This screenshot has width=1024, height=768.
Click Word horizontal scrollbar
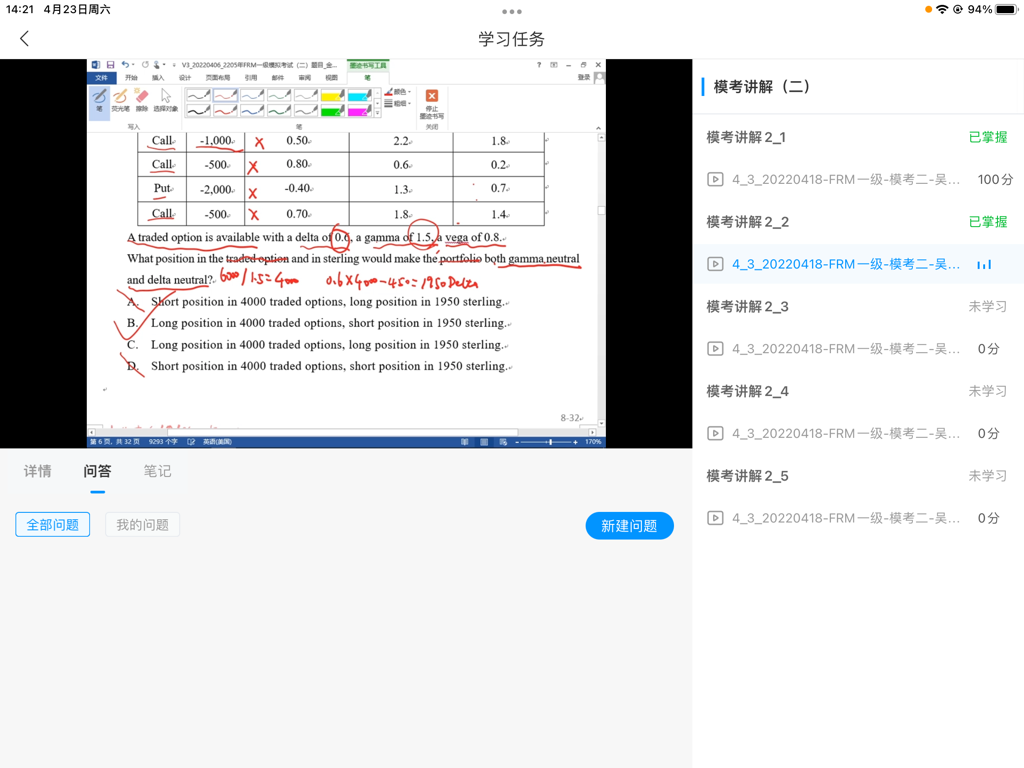[x=342, y=432]
